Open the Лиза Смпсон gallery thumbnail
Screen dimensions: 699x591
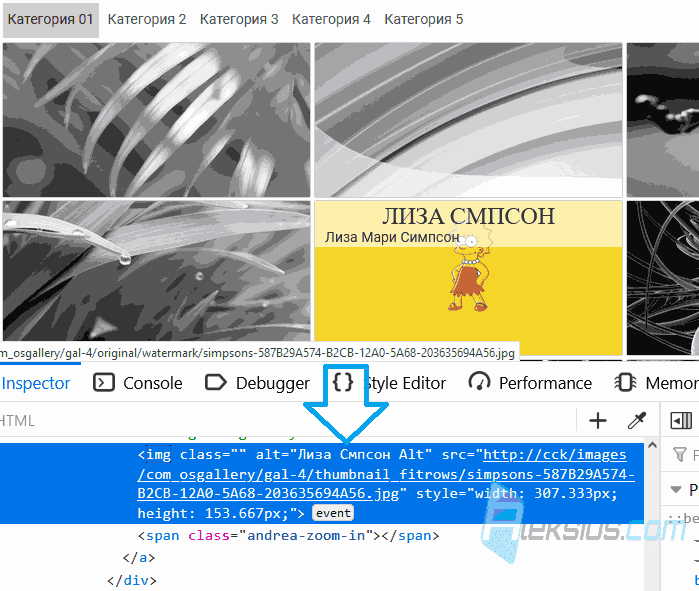pyautogui.click(x=469, y=278)
